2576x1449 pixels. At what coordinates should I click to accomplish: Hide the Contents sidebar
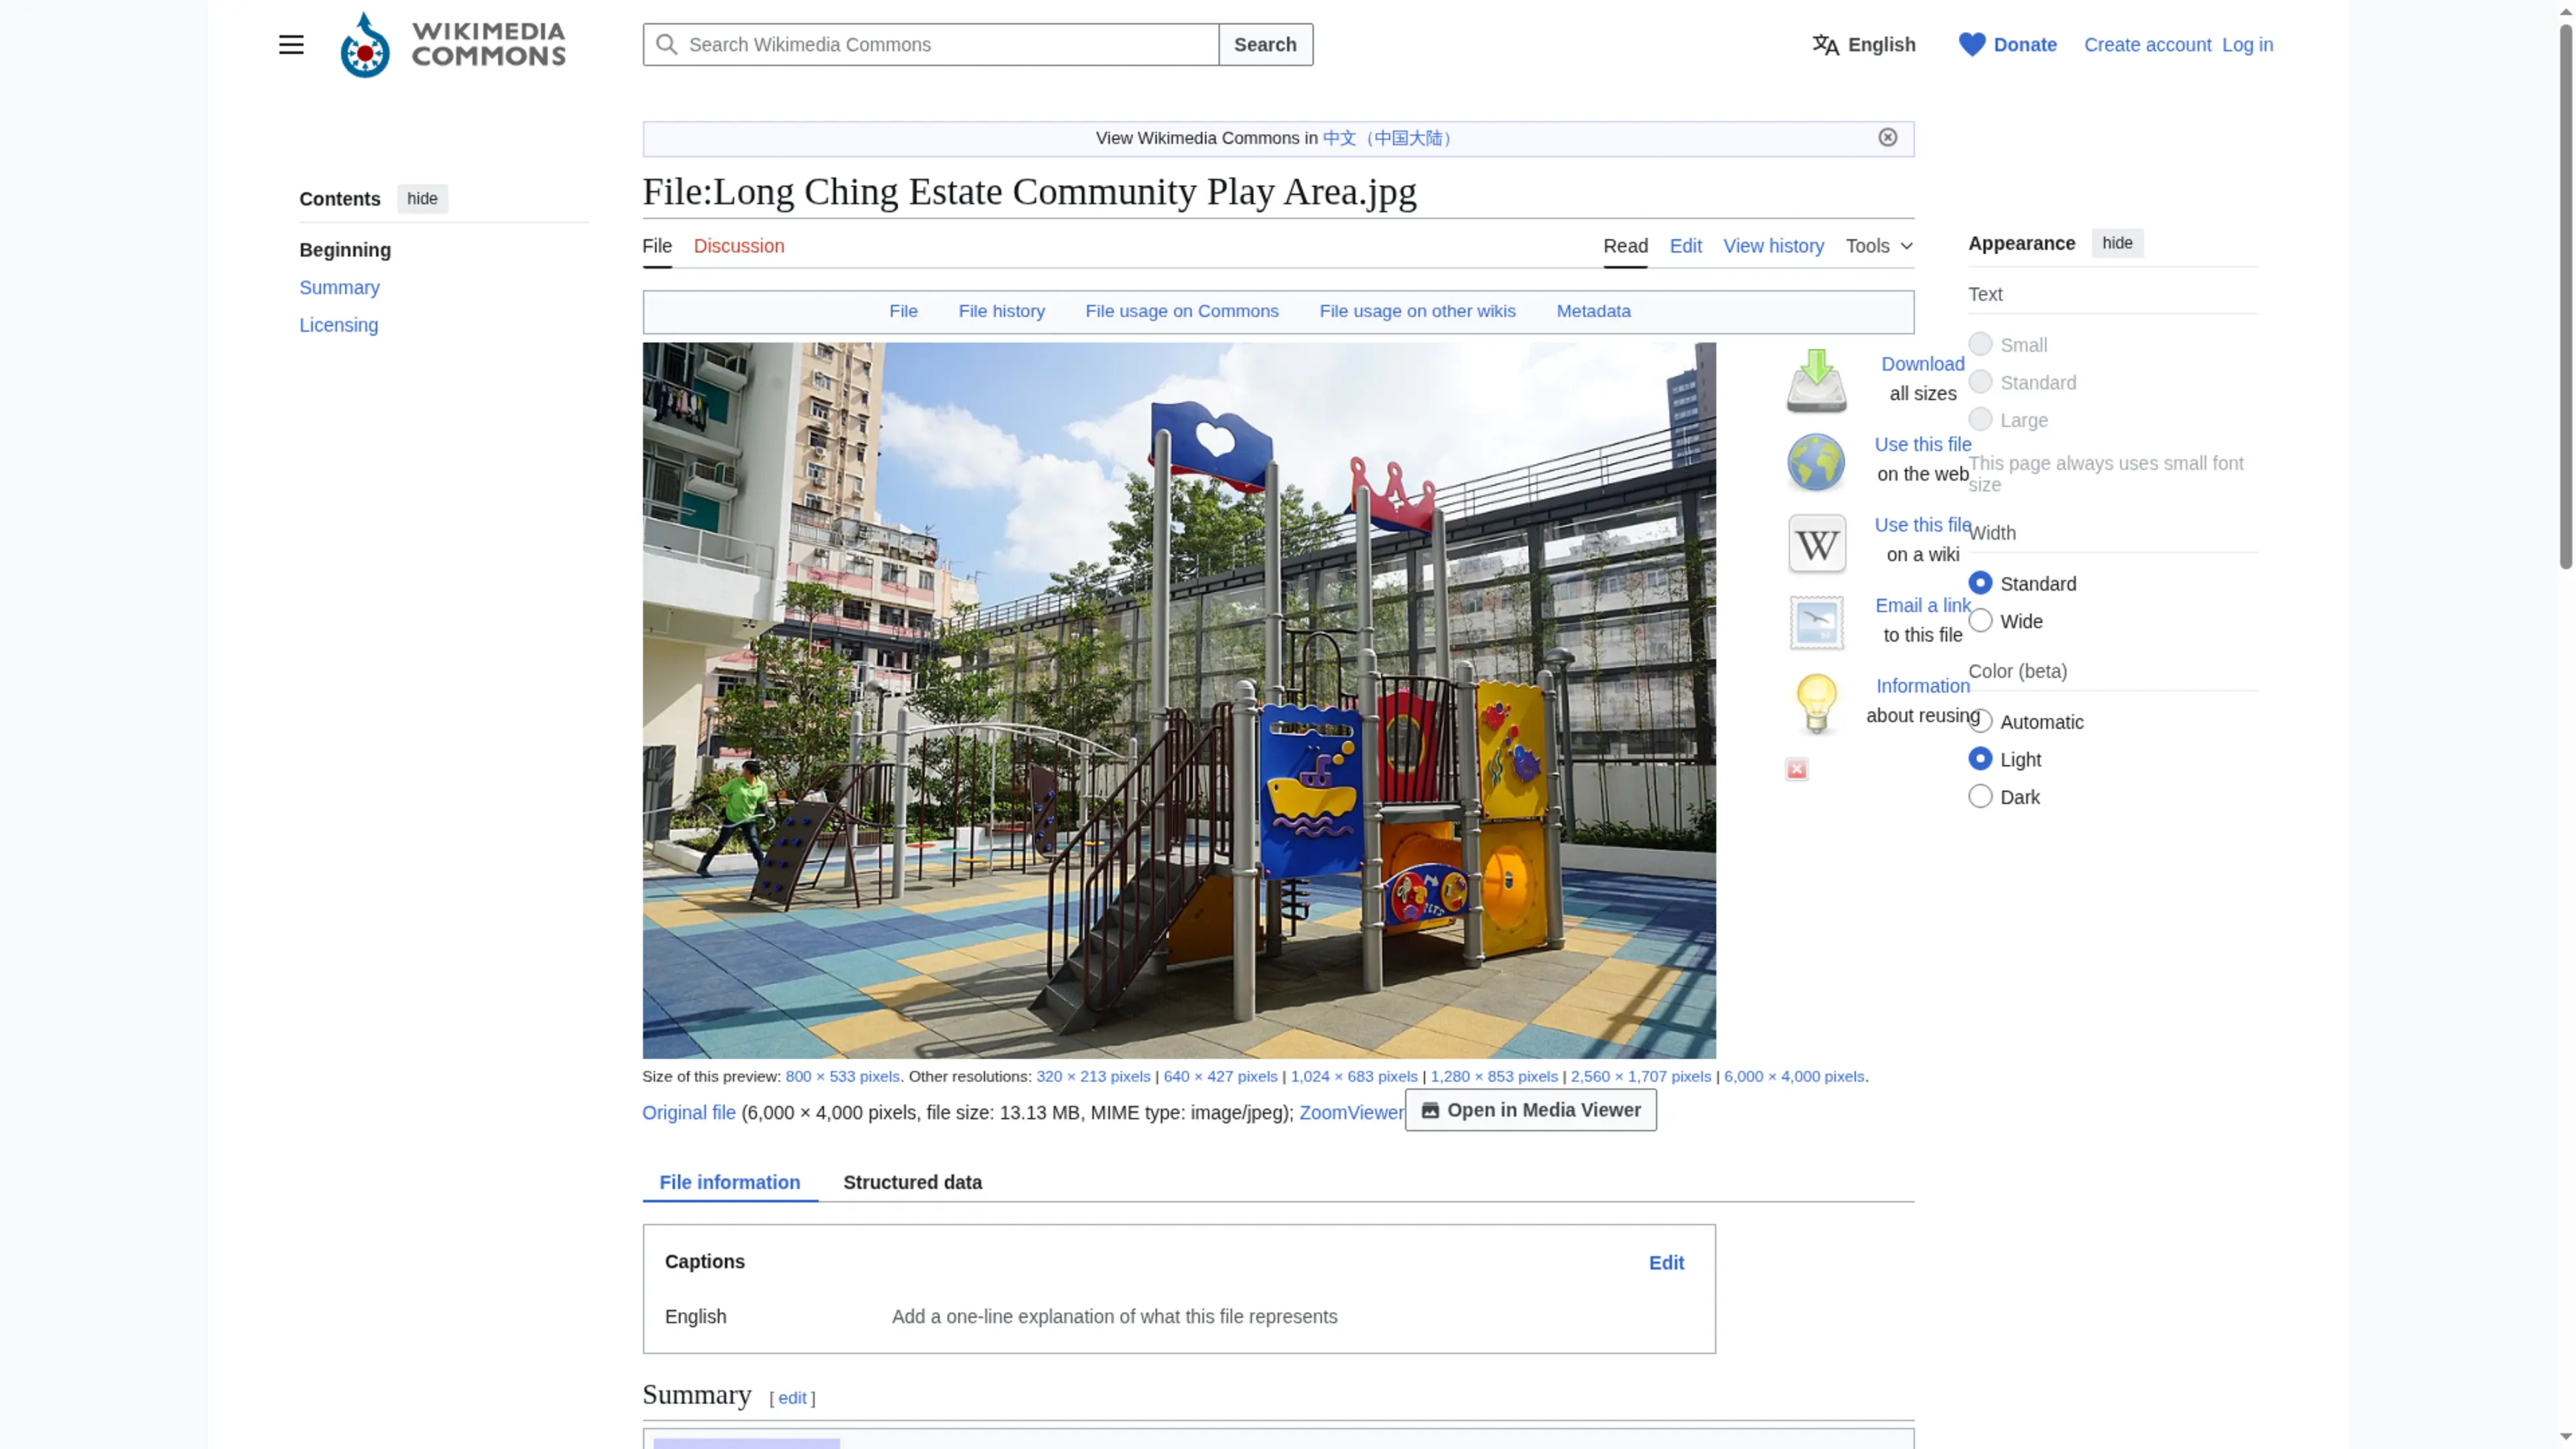(x=422, y=198)
